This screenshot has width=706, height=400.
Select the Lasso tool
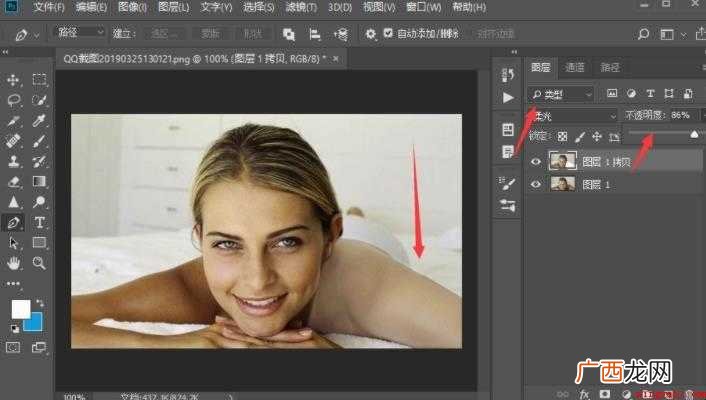point(14,100)
